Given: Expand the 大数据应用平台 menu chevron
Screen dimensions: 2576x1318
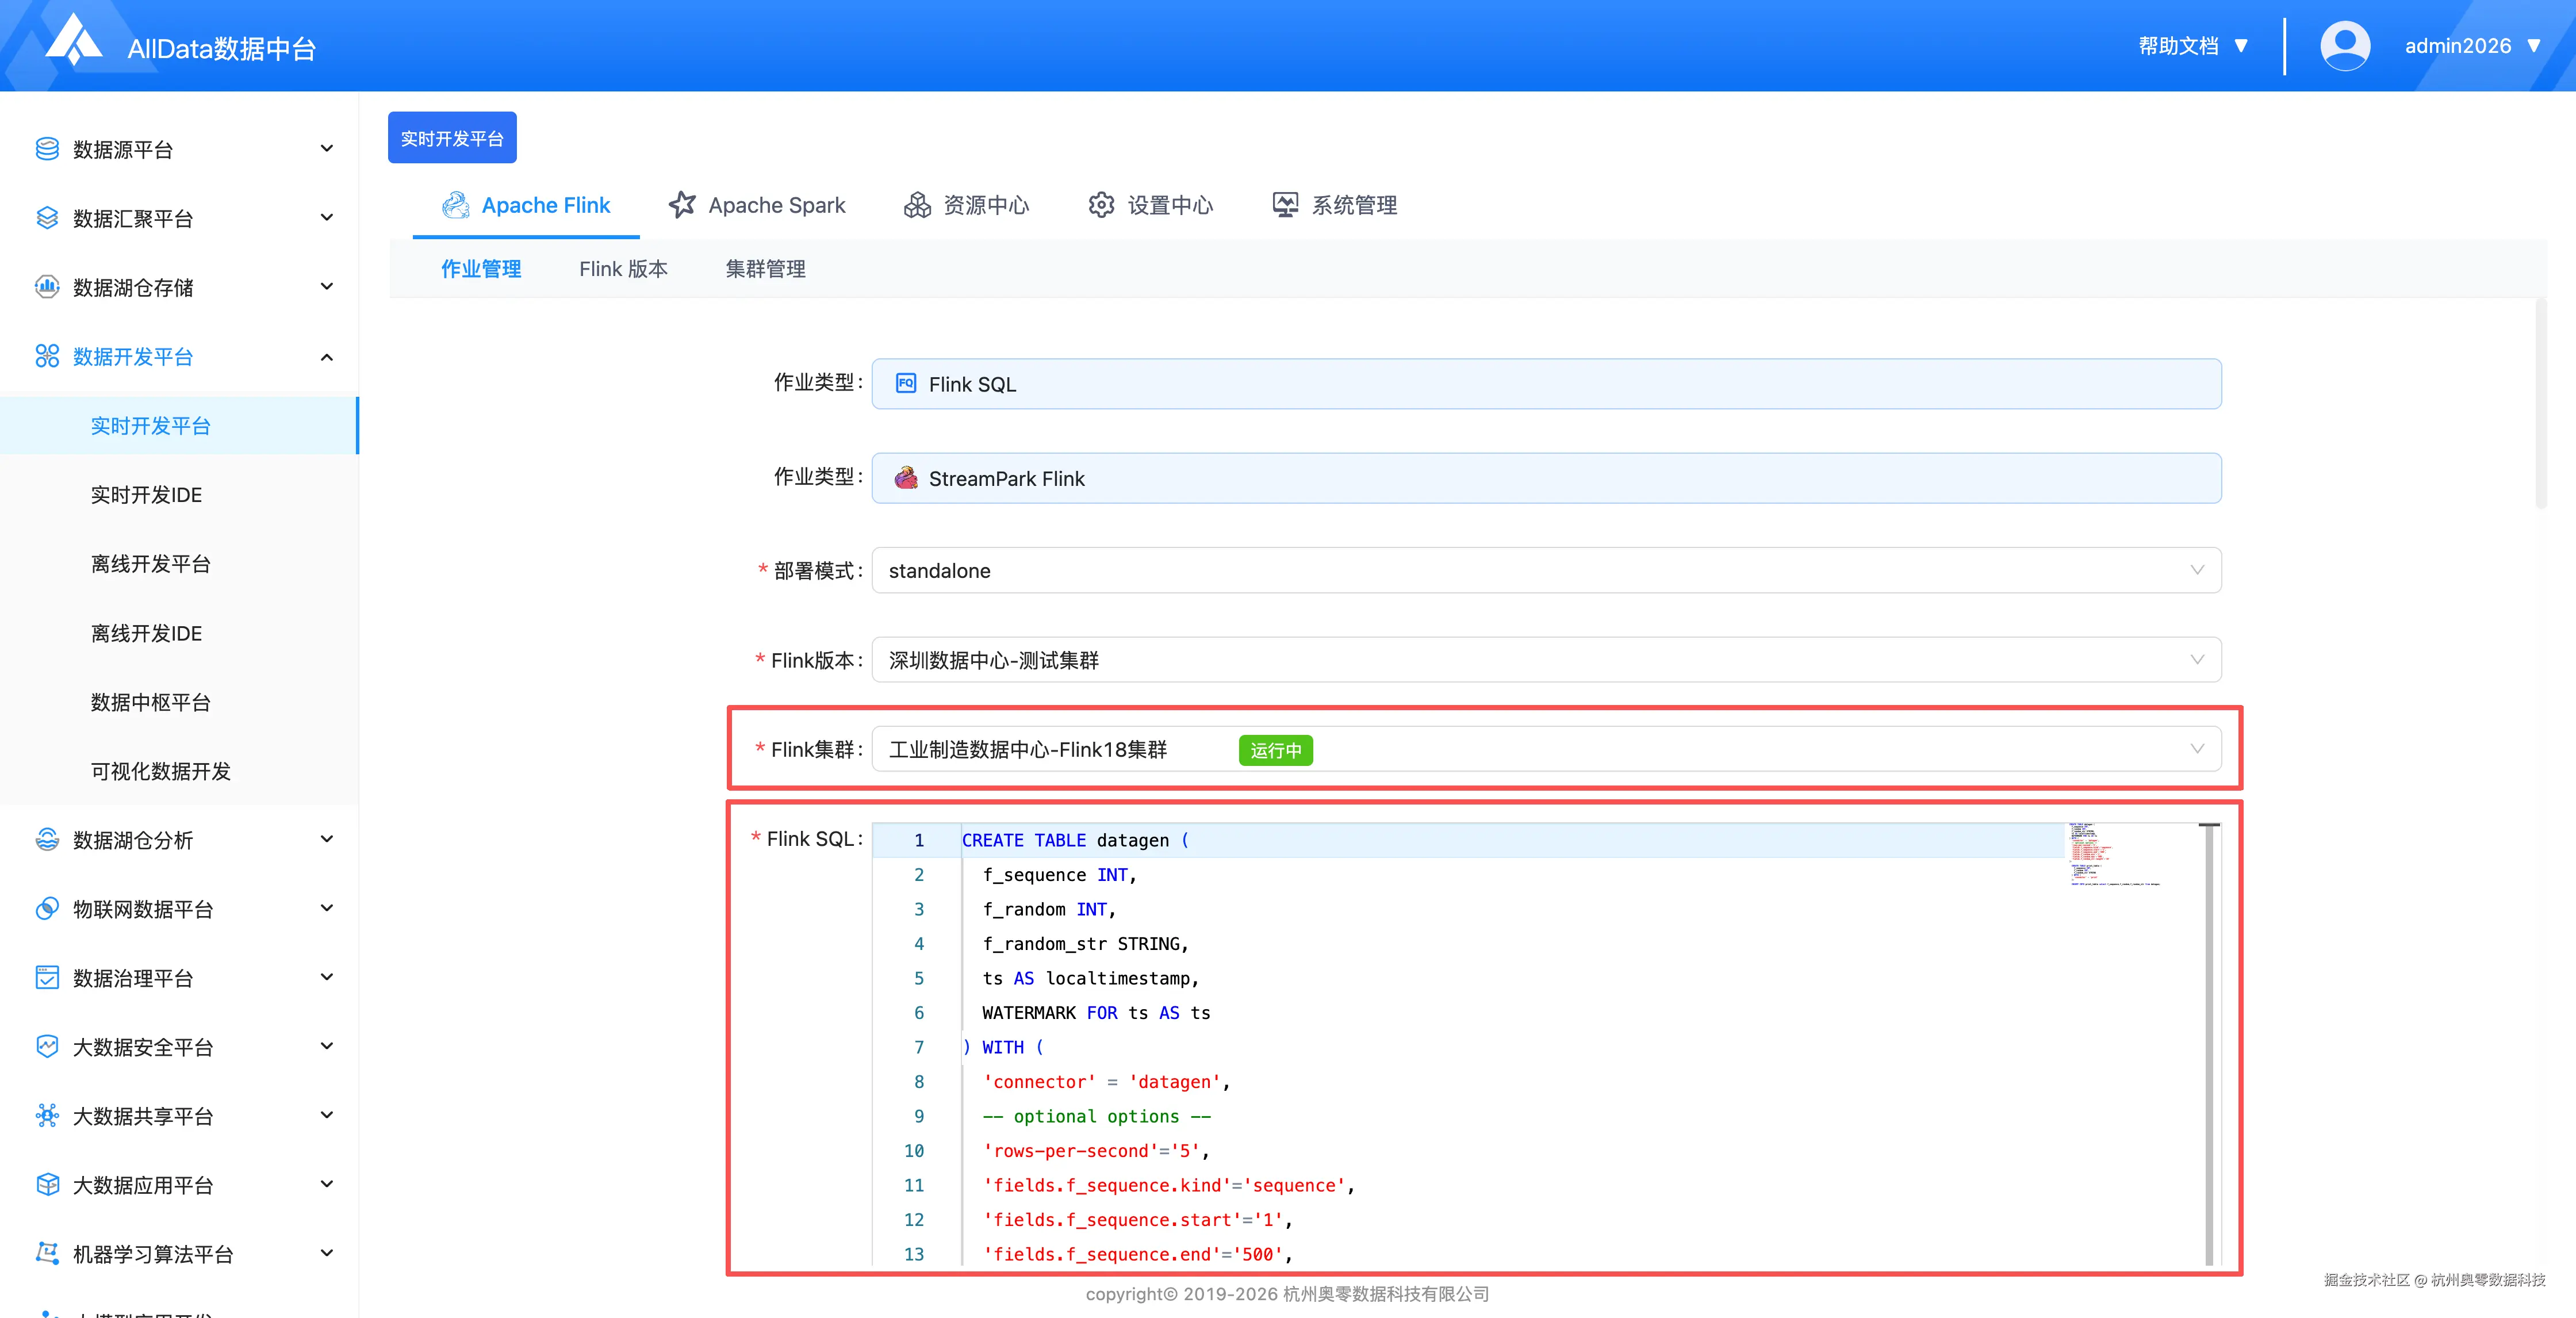Looking at the screenshot, I should (x=326, y=1184).
